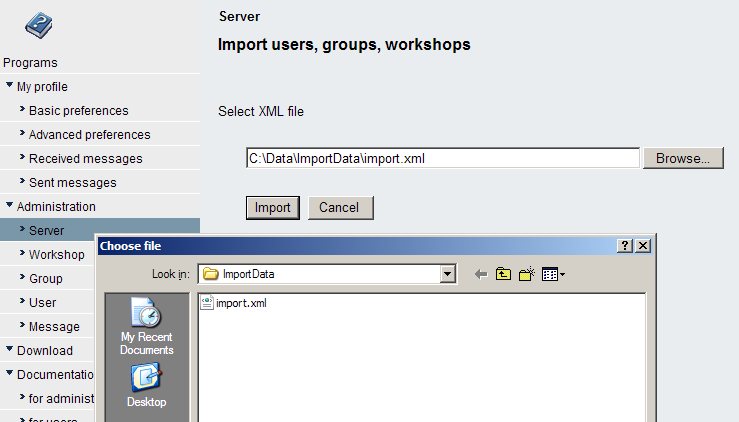Viewport: 739px width, 422px height.
Task: Open the Views menu icon in the dialog
Action: (553, 274)
